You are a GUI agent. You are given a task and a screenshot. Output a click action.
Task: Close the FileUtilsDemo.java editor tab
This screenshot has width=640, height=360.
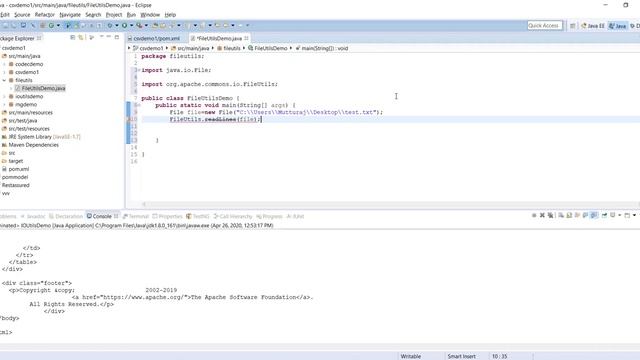(247, 38)
